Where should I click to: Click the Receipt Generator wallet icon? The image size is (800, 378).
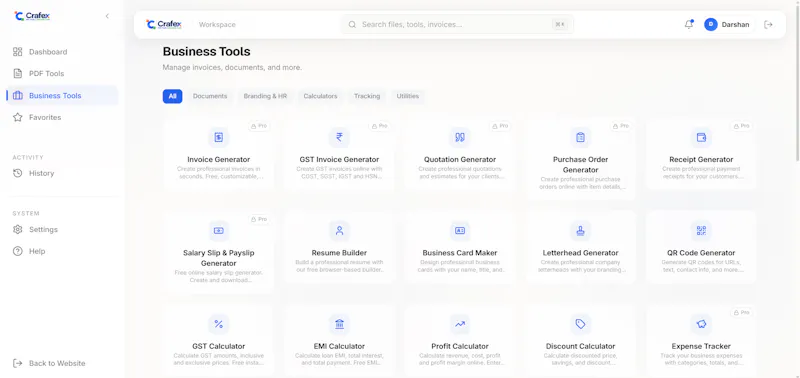click(x=701, y=137)
